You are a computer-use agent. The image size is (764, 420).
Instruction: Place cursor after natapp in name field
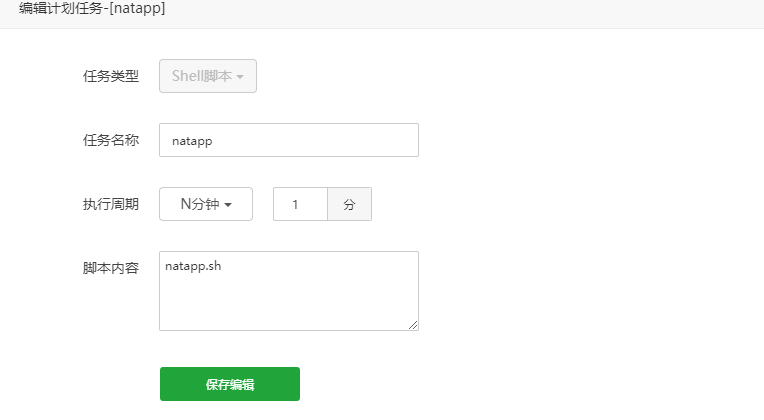pos(214,141)
